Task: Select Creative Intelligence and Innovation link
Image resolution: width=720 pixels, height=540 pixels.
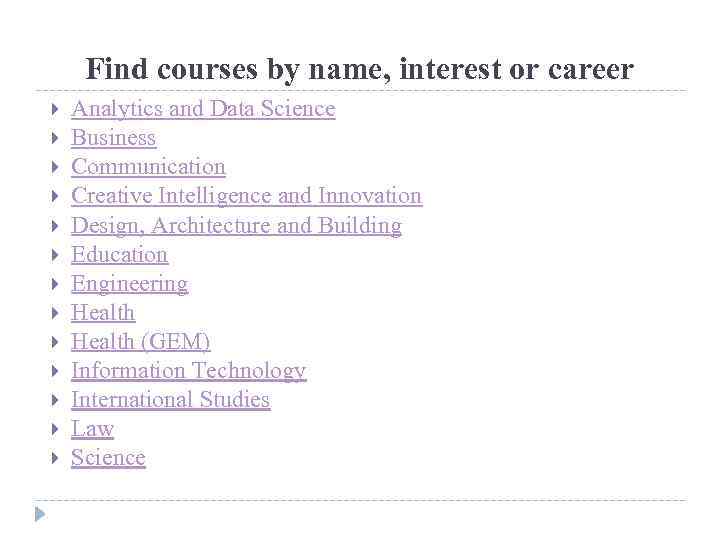Action: (x=246, y=196)
